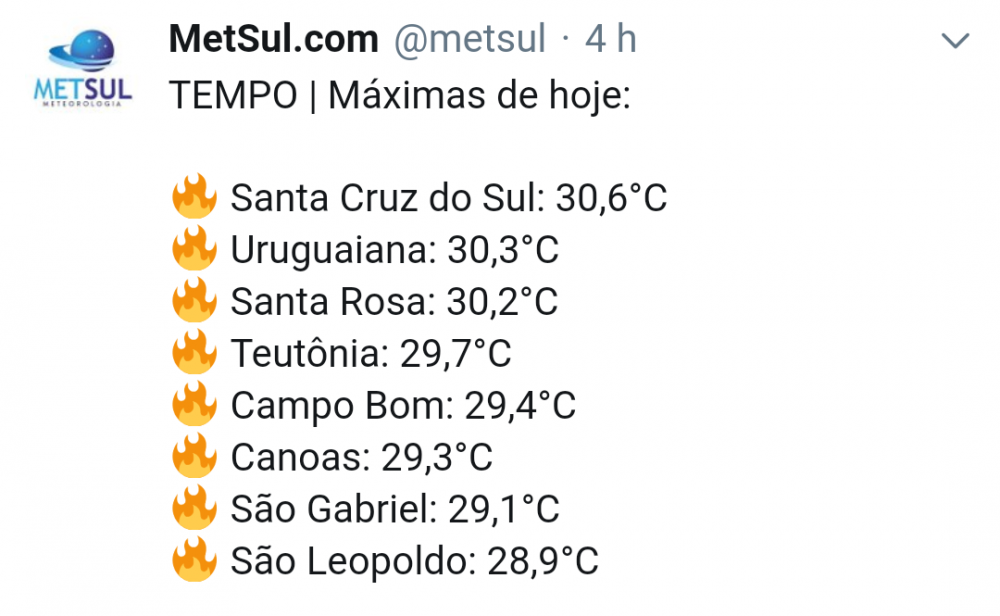Open the '4 h' tweet timestamp

(x=611, y=40)
